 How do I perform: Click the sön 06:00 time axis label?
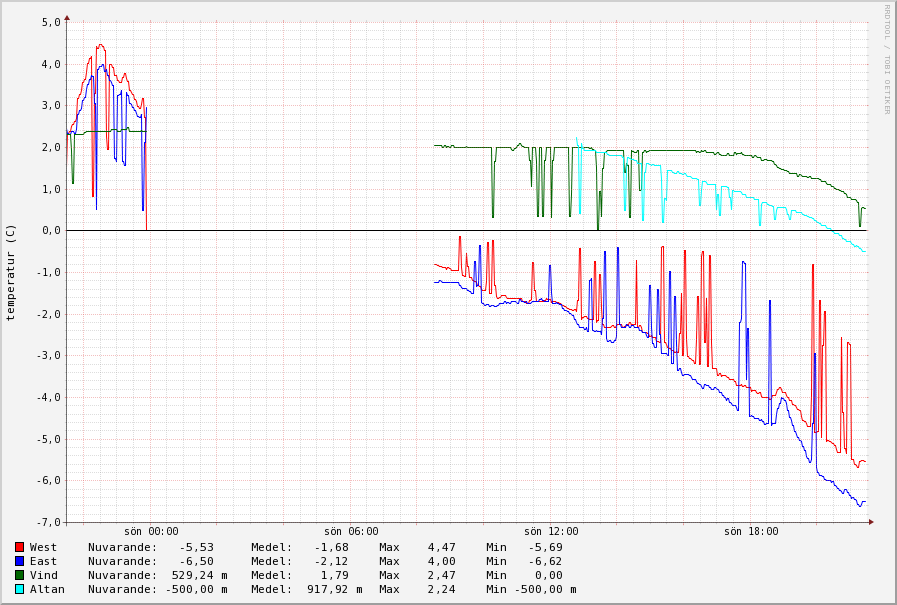351,531
